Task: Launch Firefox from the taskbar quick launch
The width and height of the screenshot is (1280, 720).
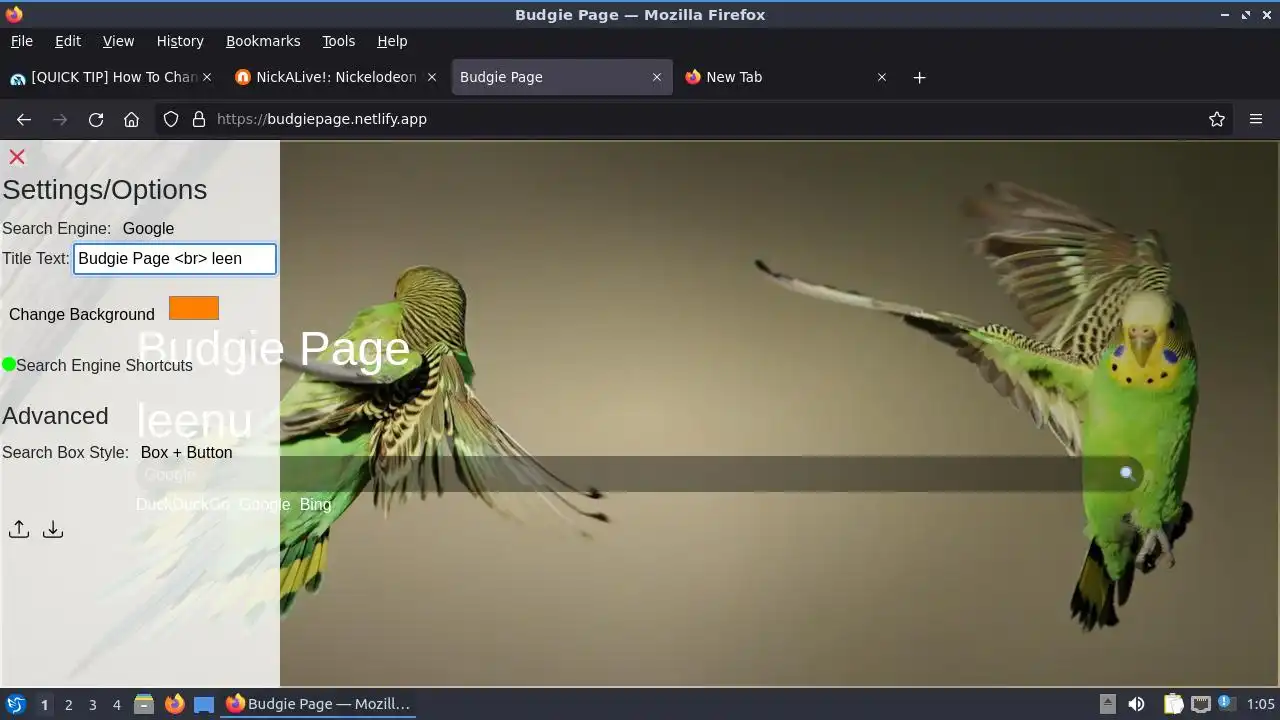Action: 174,704
